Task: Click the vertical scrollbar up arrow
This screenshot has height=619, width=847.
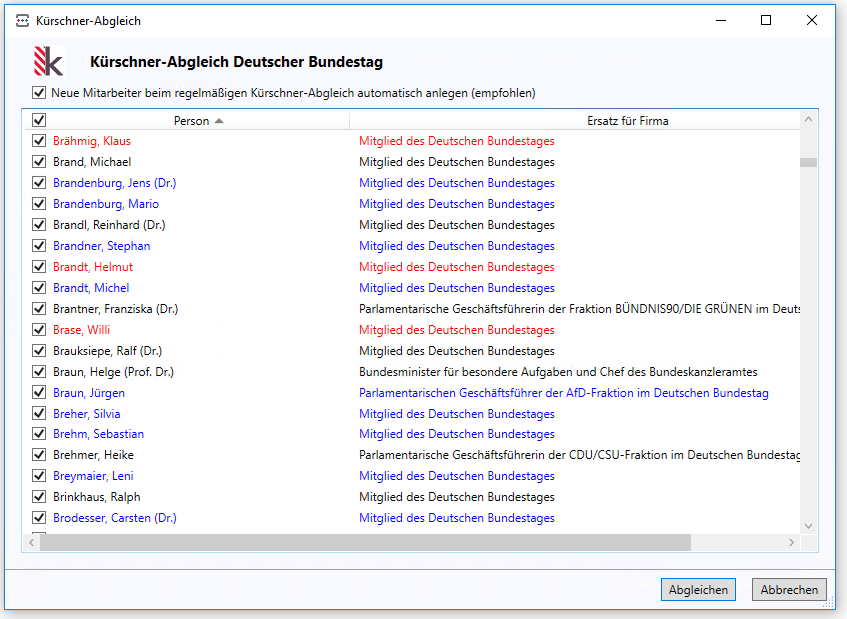Action: pyautogui.click(x=808, y=119)
